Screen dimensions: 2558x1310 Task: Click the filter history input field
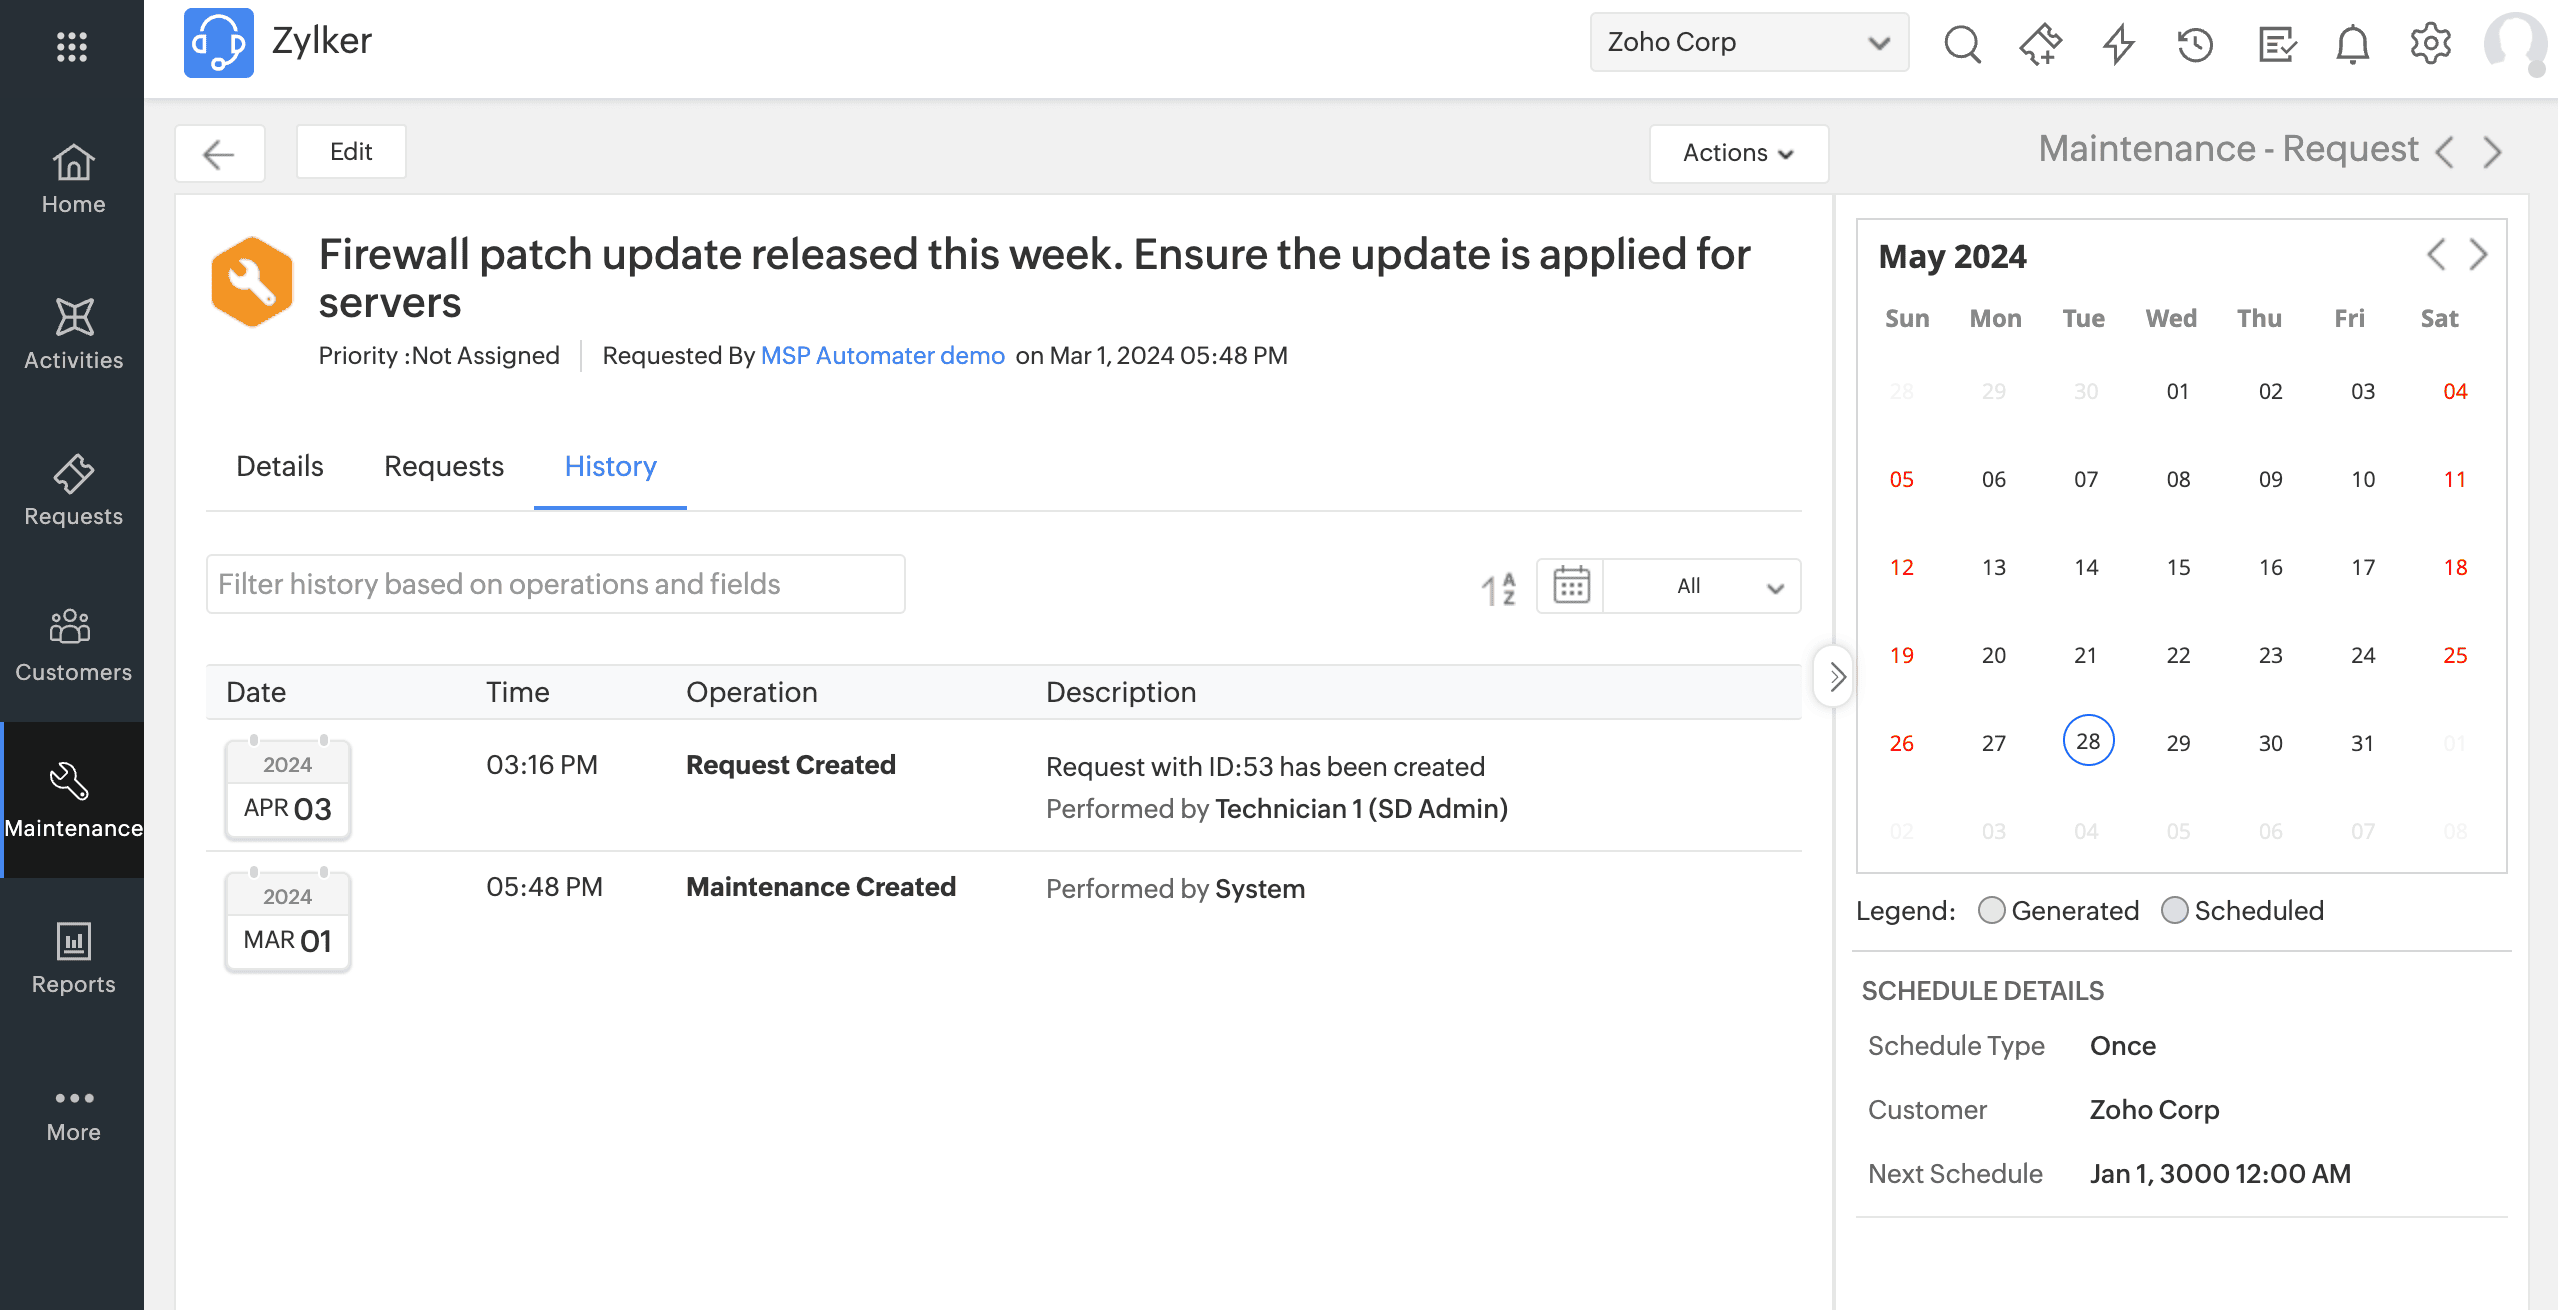pos(555,584)
